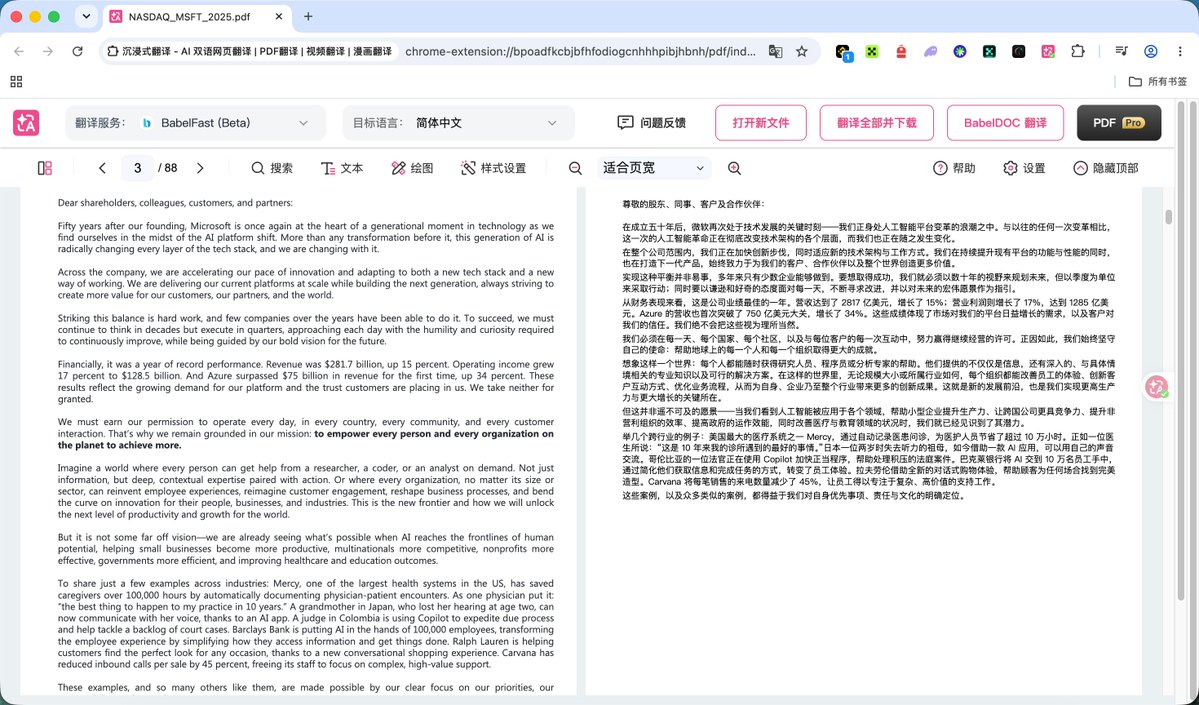This screenshot has width=1199, height=705.
Task: Click the page number input field
Action: click(138, 168)
